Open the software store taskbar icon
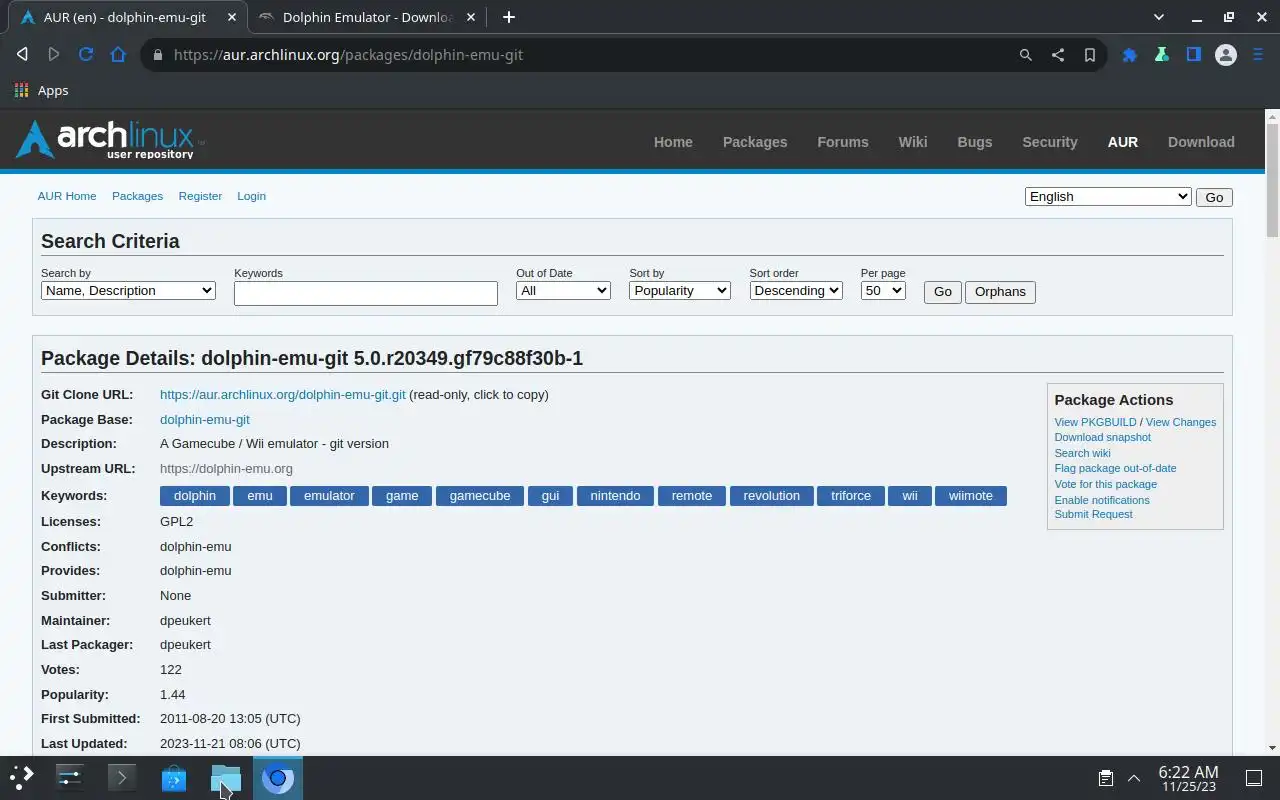This screenshot has width=1280, height=800. (174, 777)
